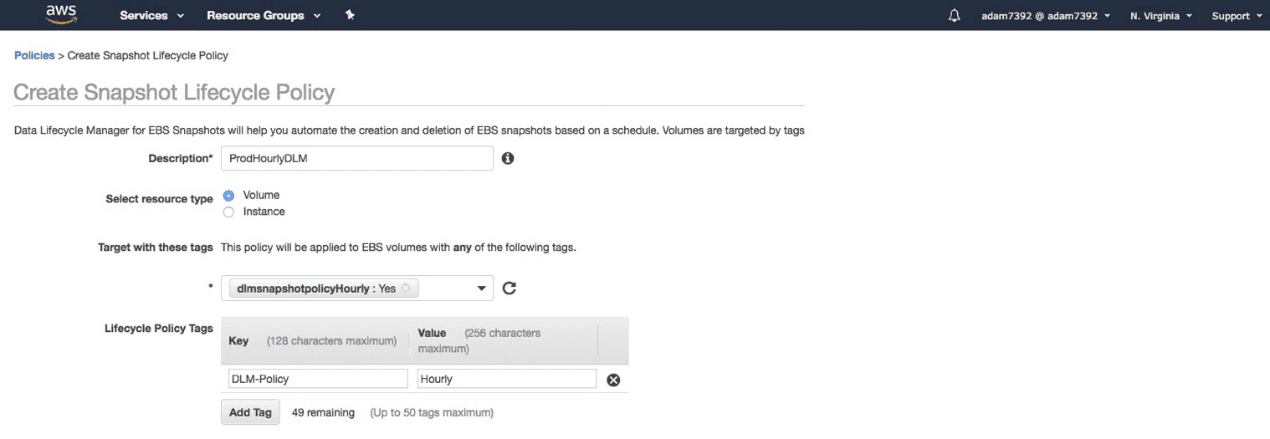Open the Resource Groups menu

click(264, 16)
